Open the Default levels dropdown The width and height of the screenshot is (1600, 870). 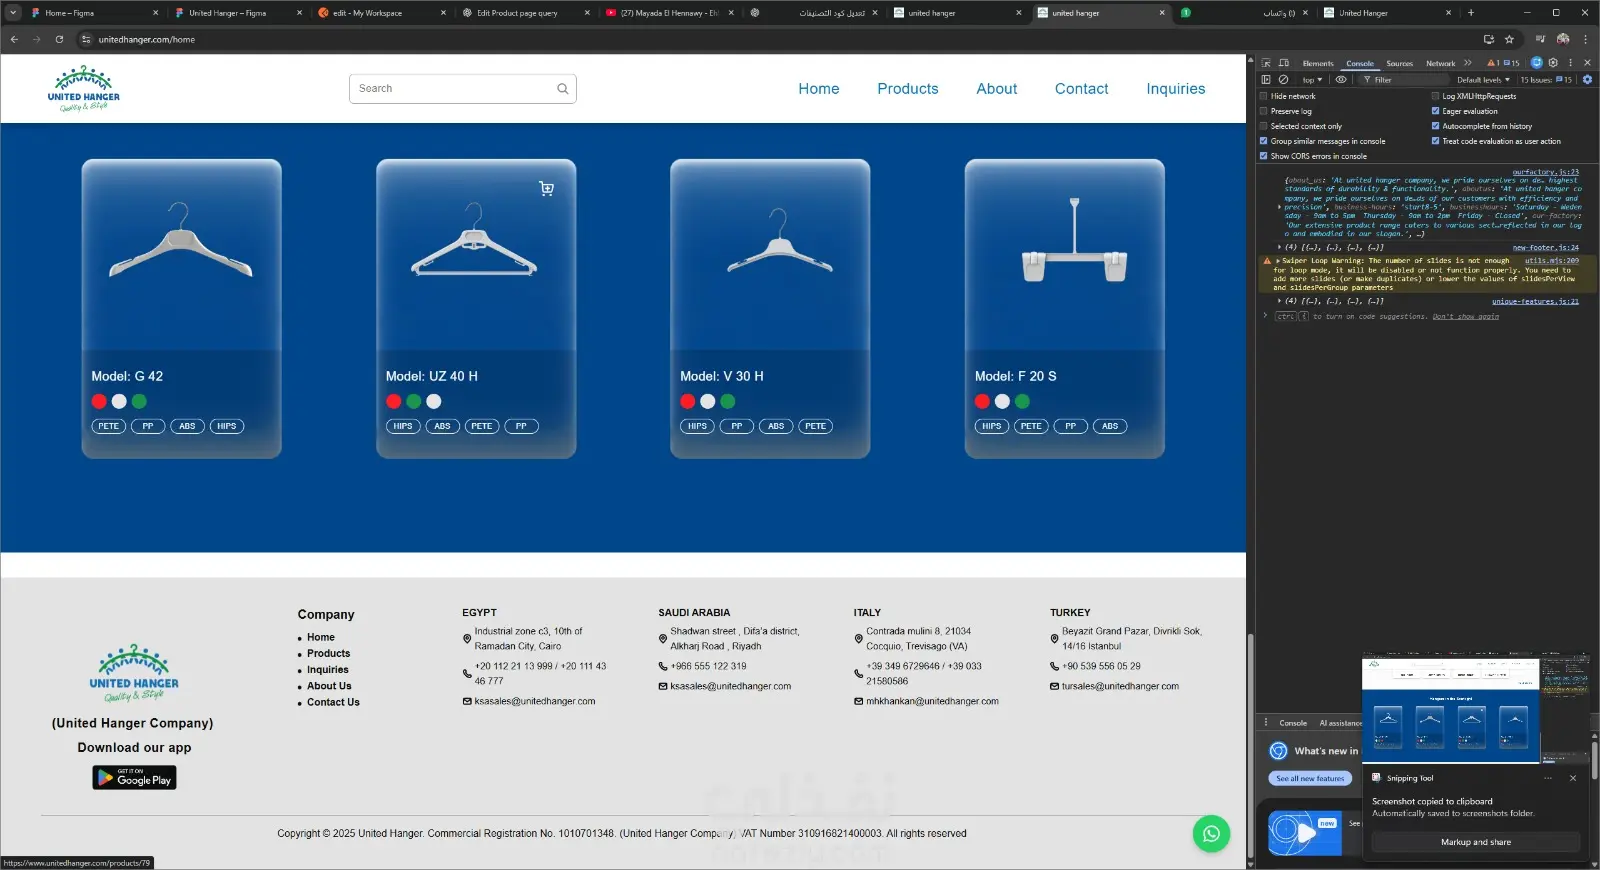[1483, 80]
